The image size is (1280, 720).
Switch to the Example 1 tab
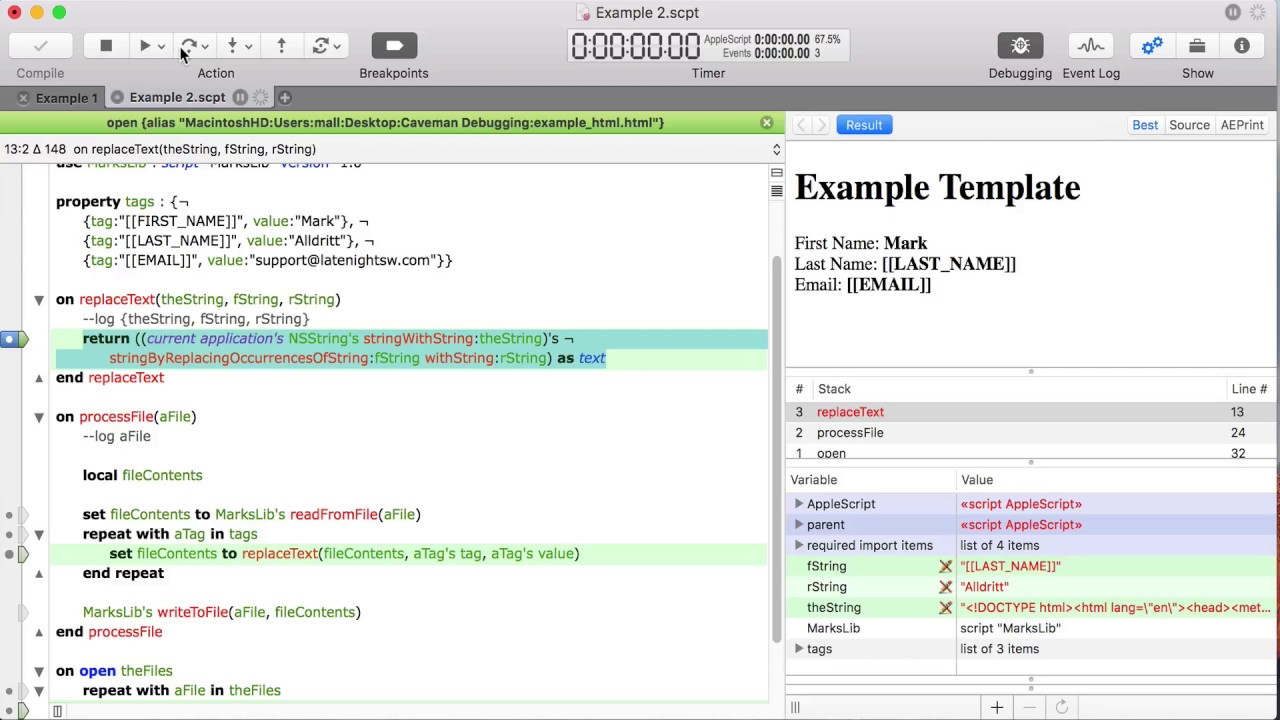[67, 98]
